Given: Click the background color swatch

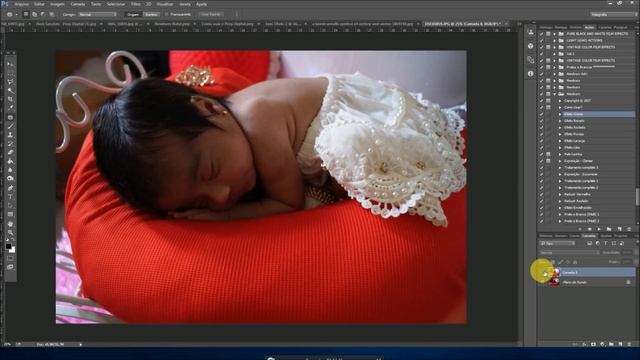Looking at the screenshot, I should point(13,250).
